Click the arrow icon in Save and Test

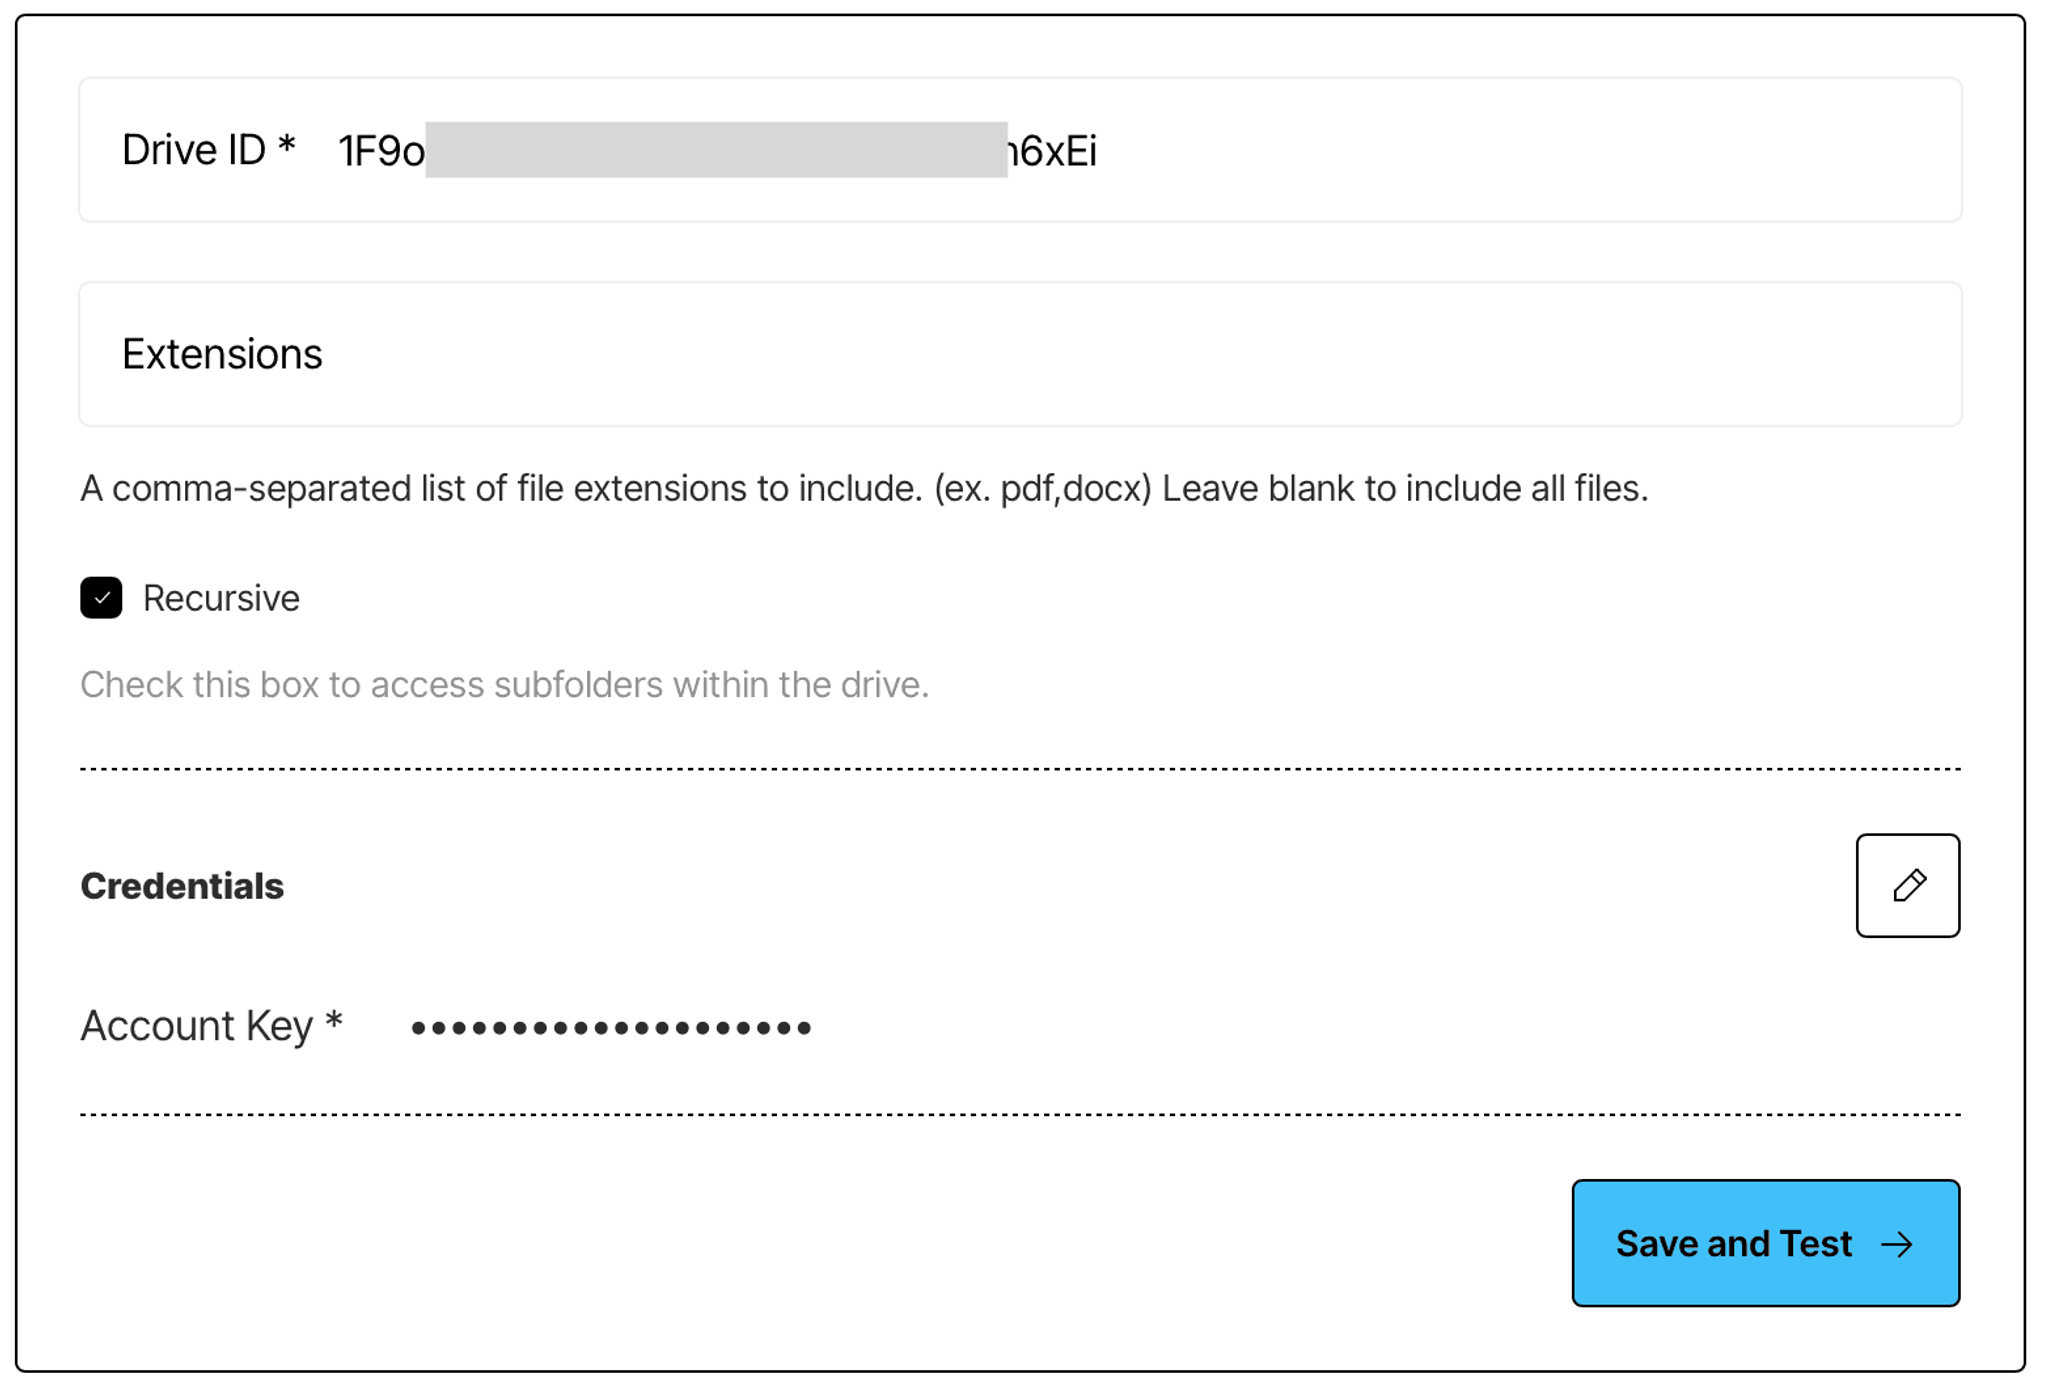tap(1897, 1244)
